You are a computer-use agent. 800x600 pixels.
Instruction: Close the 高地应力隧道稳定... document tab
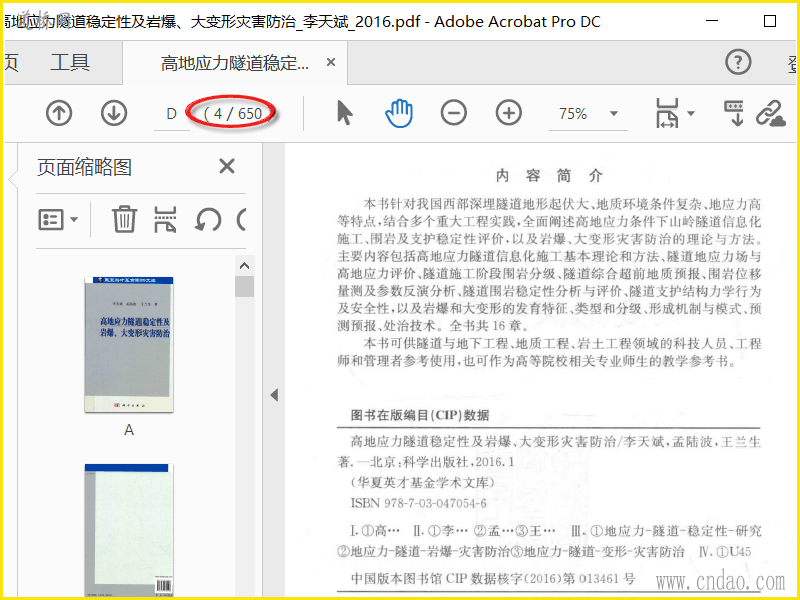point(331,62)
